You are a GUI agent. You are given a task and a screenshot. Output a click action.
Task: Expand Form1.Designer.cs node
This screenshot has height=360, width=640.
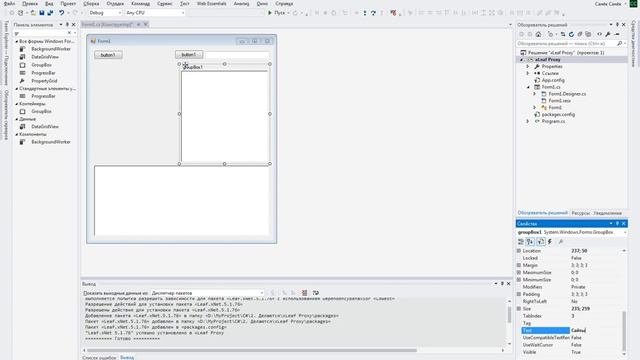[535, 94]
